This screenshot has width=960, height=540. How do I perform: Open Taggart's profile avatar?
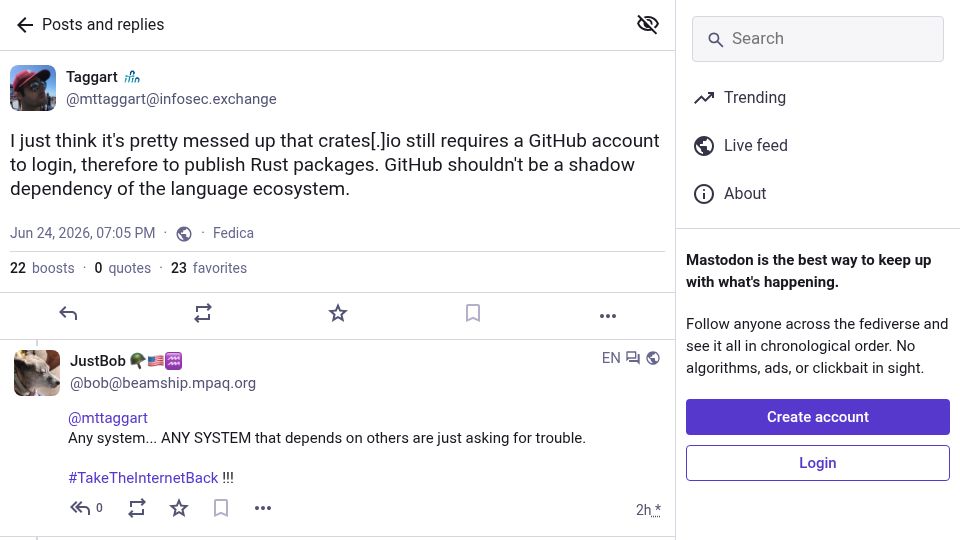tap(33, 88)
